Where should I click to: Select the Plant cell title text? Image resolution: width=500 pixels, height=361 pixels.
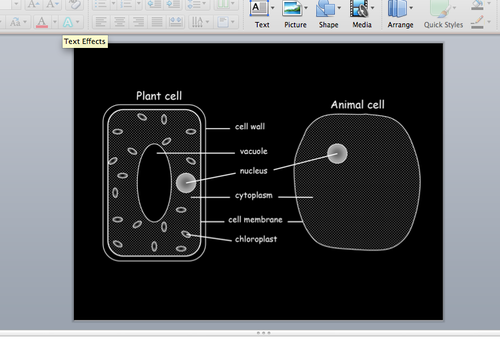point(159,96)
